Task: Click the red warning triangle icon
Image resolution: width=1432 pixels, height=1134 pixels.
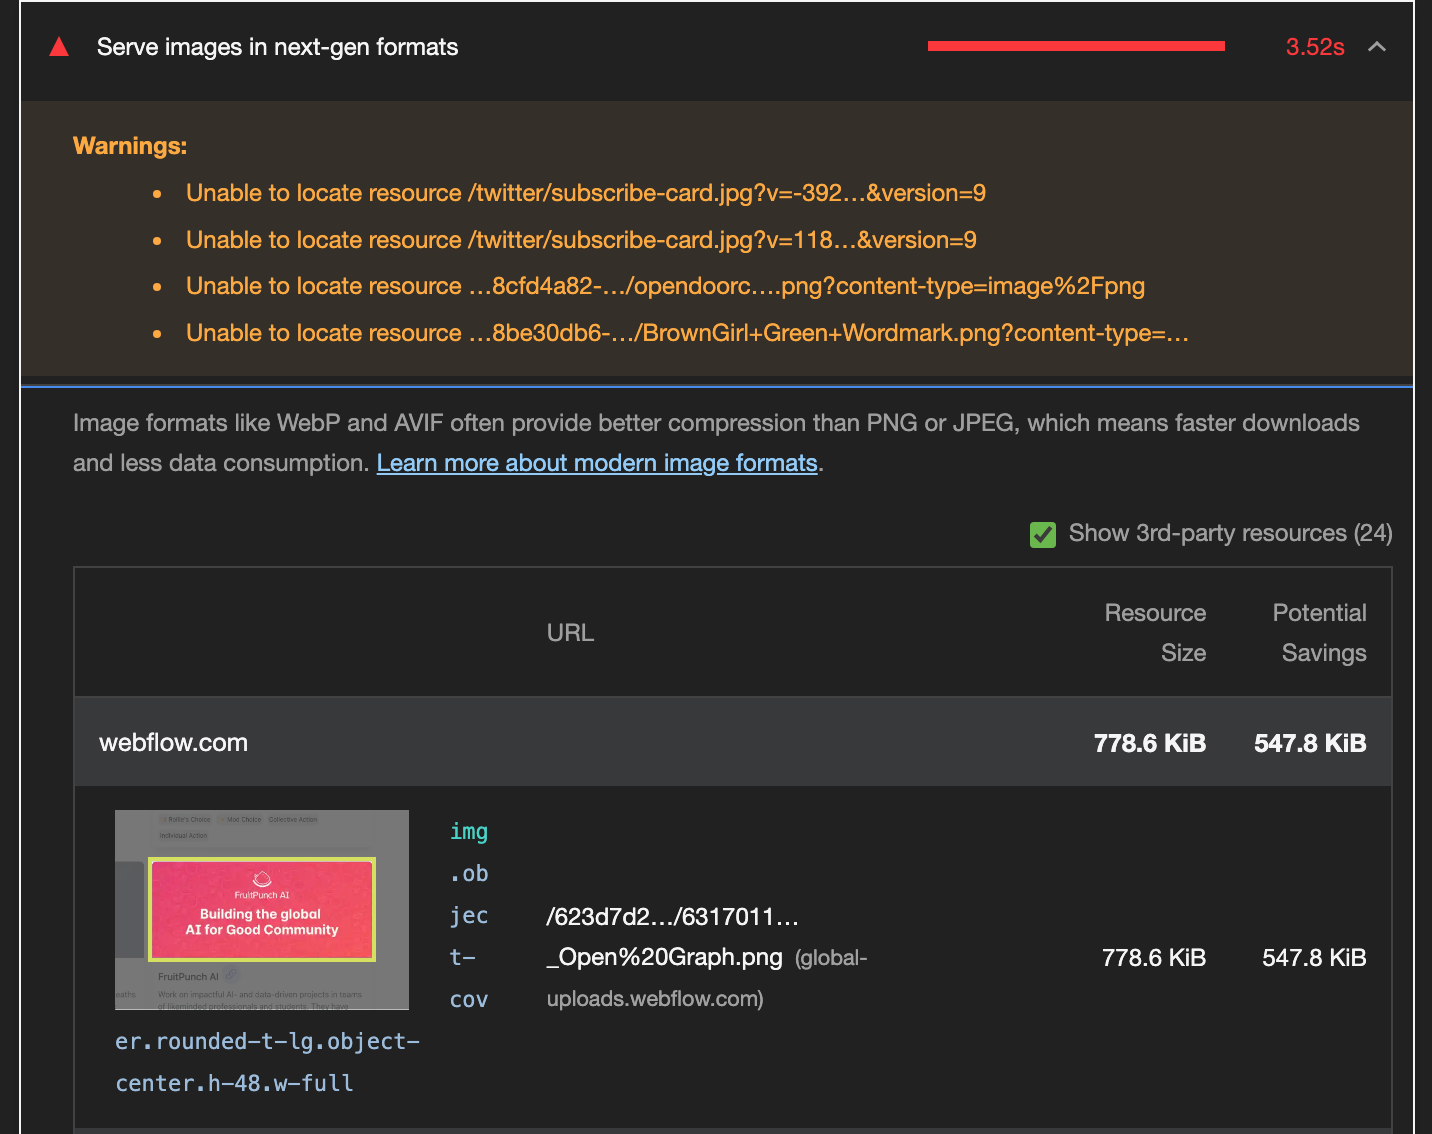Action: (59, 46)
